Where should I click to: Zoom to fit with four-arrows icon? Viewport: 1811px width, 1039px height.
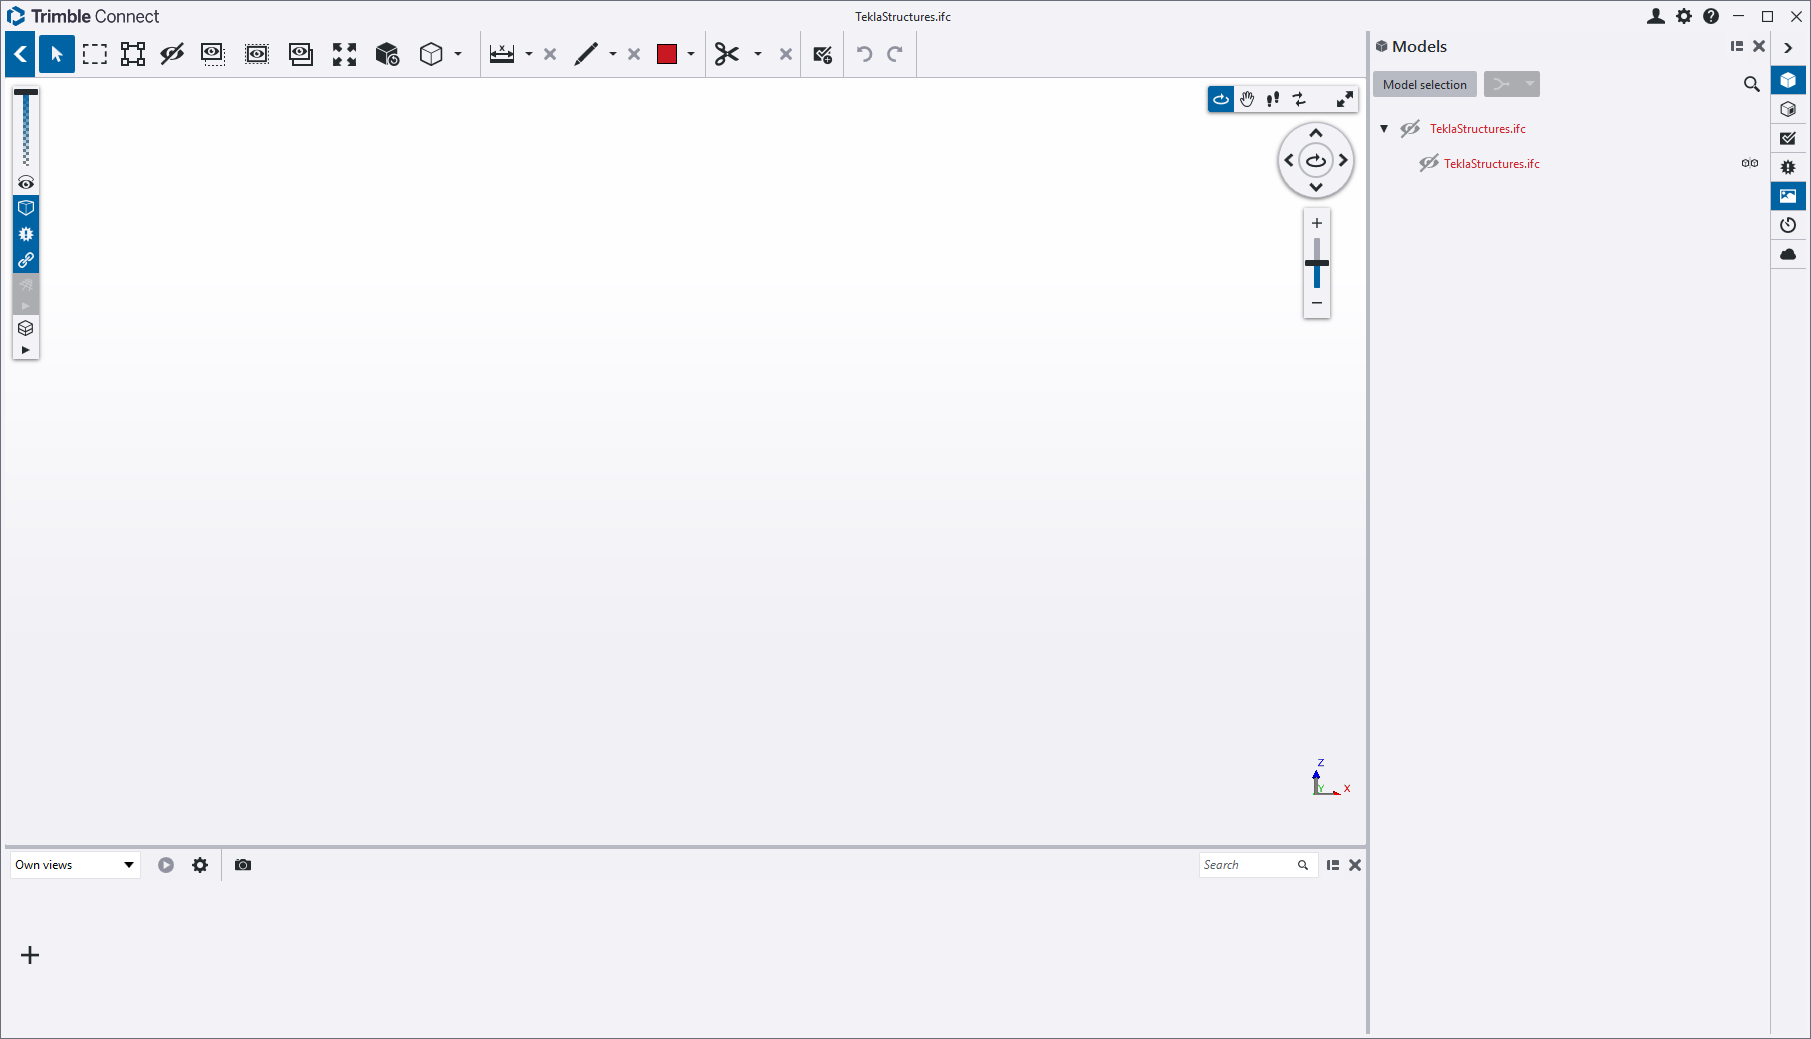344,54
